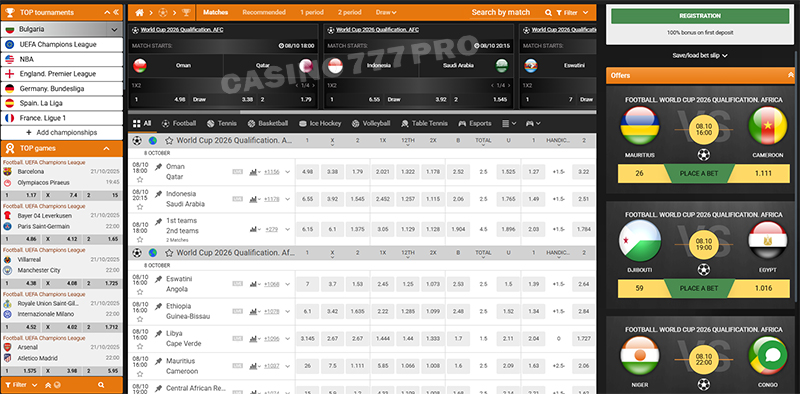Switch to the Recommended tab
800x394 pixels.
click(264, 12)
